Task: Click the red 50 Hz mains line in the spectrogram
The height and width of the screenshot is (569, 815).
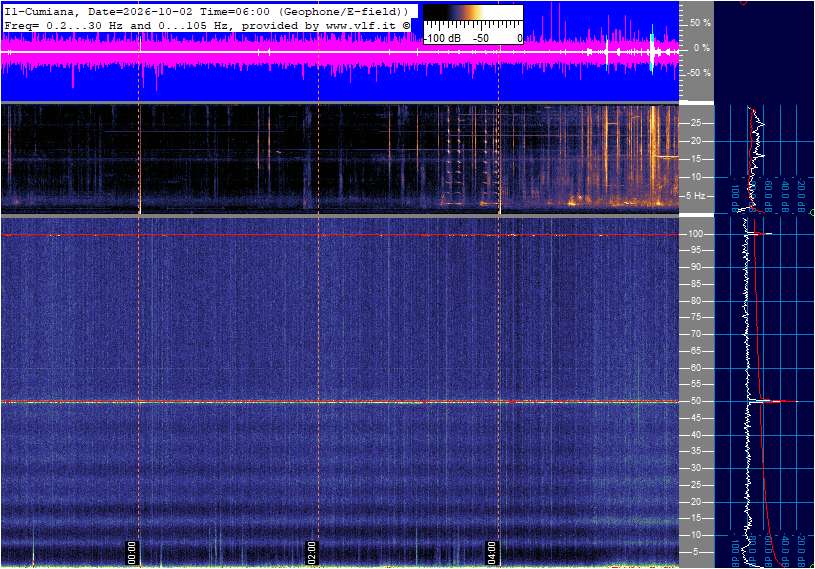Action: 340,402
